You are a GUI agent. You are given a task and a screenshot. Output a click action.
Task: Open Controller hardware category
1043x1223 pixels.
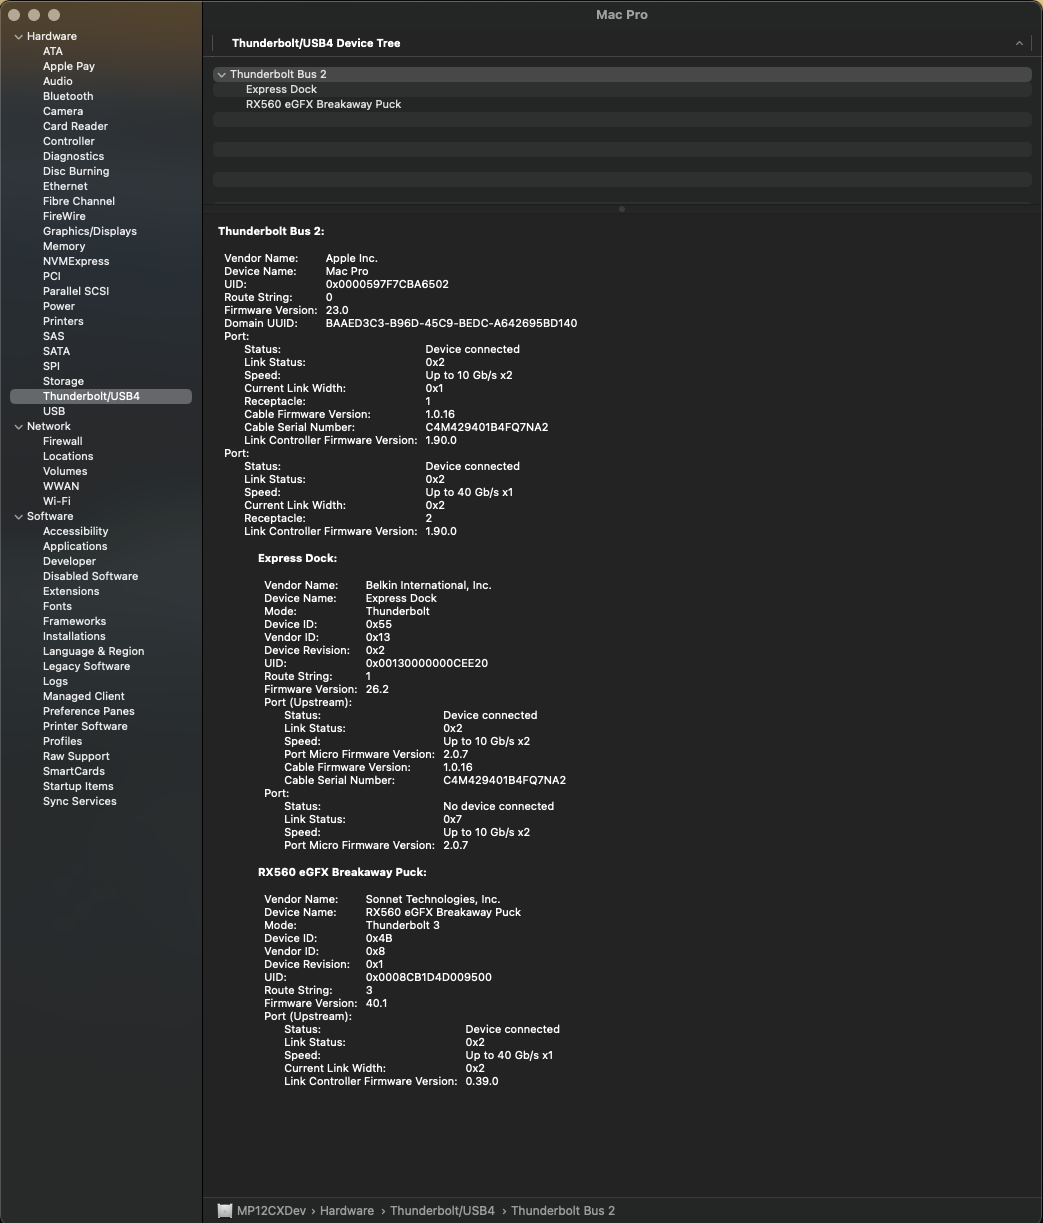69,141
